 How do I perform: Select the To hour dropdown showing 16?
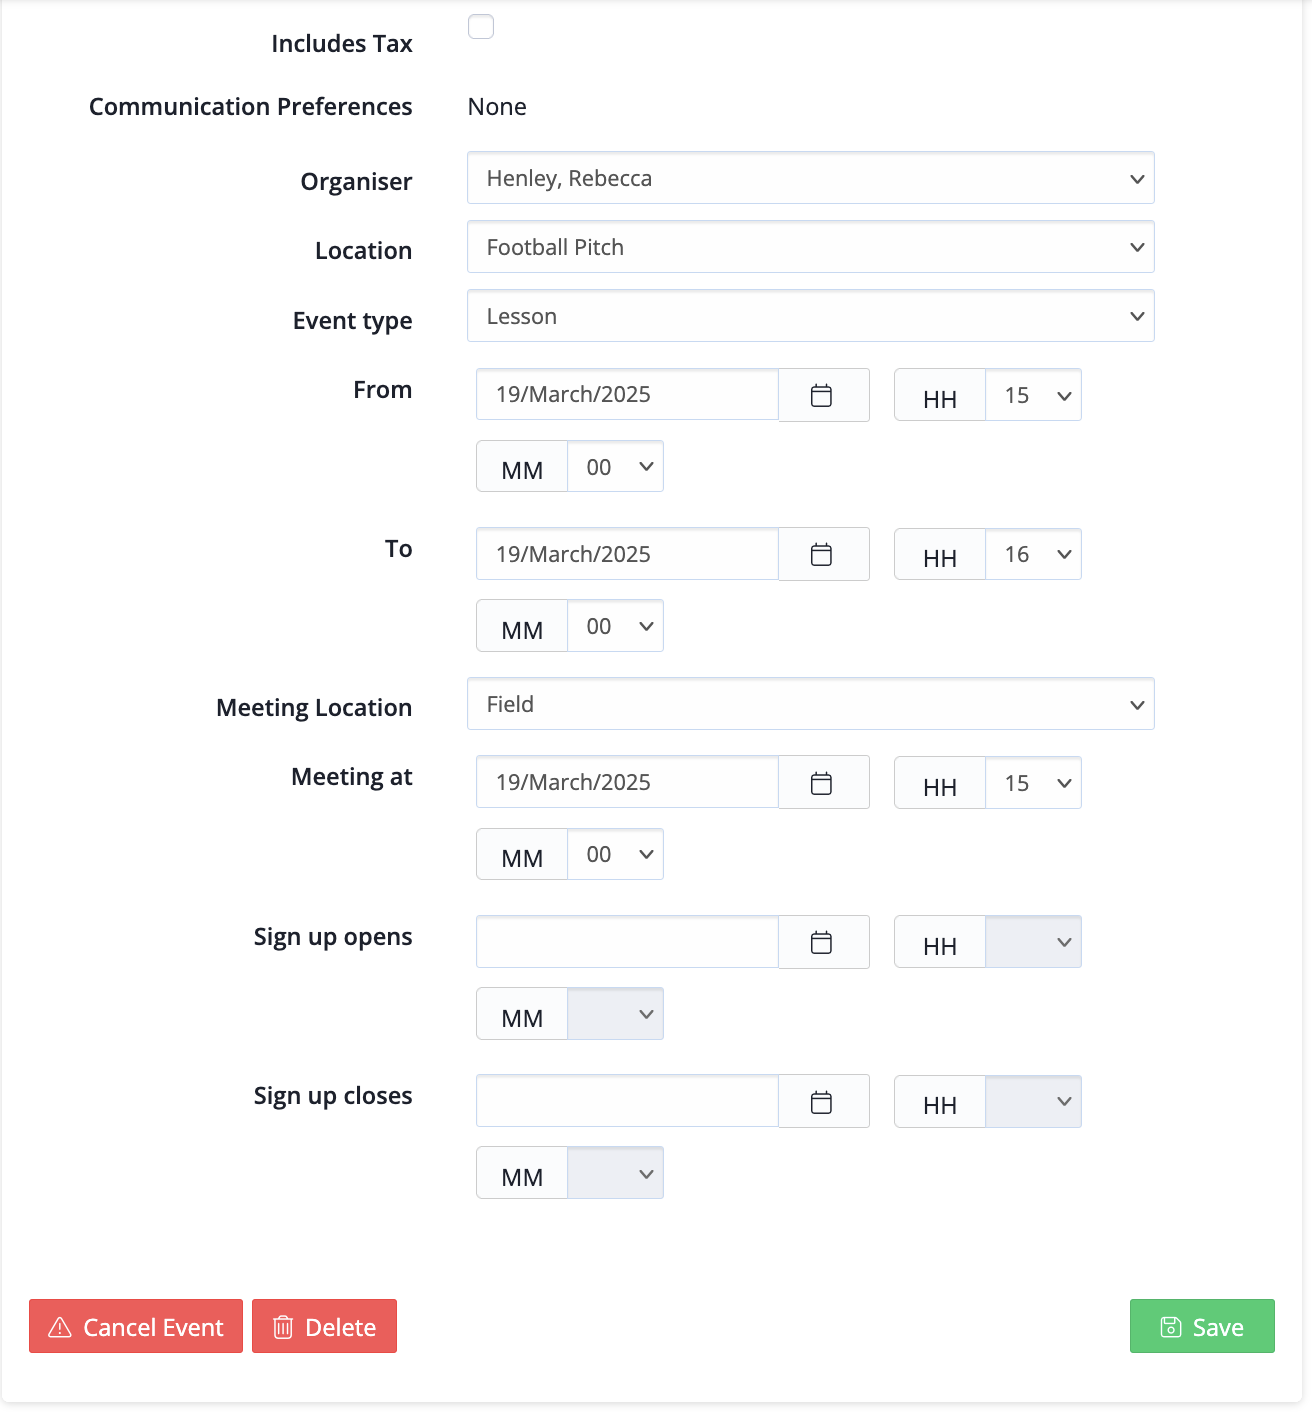pos(1033,554)
